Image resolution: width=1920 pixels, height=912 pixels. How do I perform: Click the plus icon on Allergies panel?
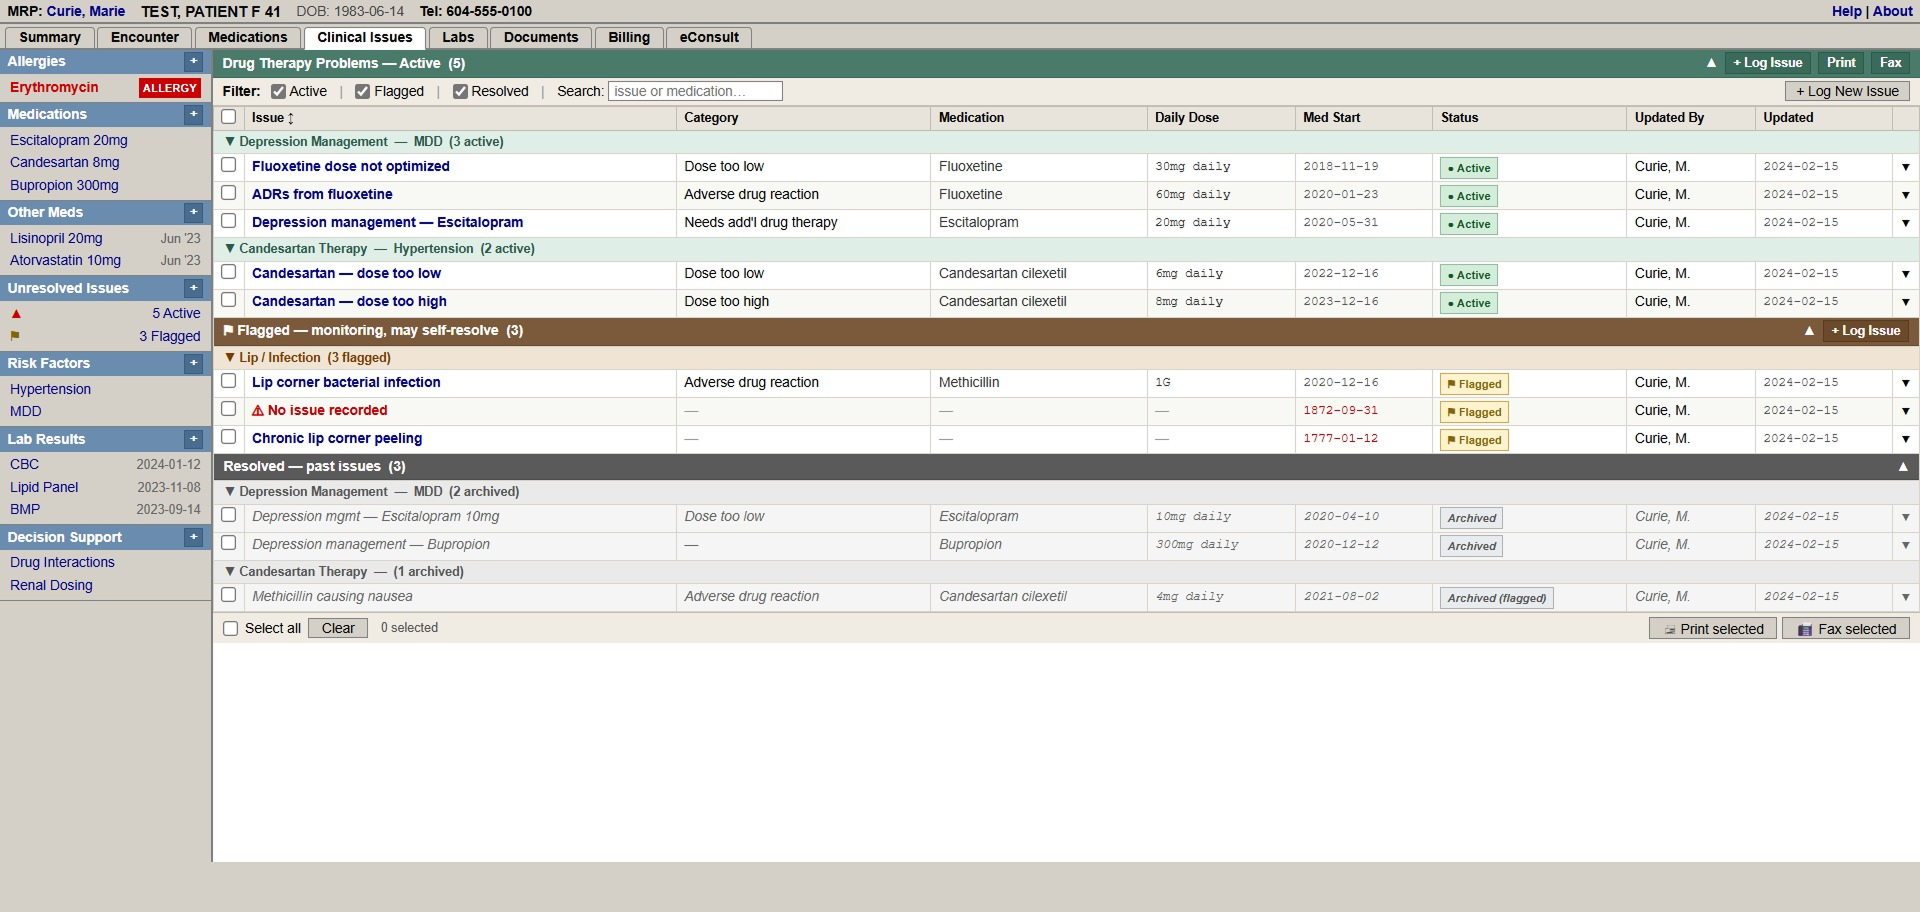pyautogui.click(x=194, y=62)
